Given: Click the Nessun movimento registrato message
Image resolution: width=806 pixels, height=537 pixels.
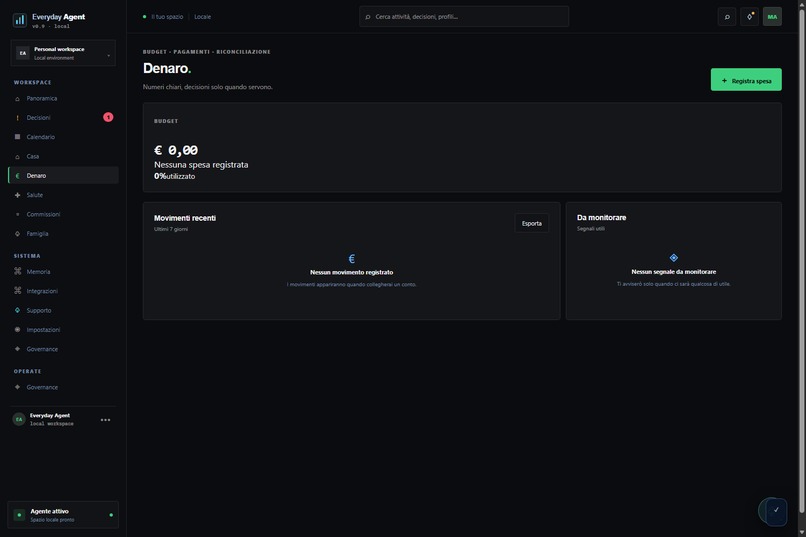Looking at the screenshot, I should point(352,272).
